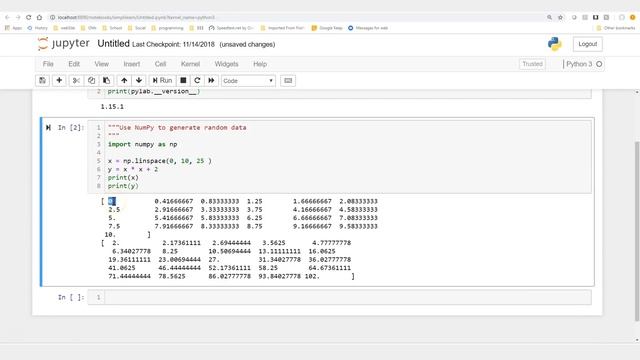Viewport: 640px width, 360px height.
Task: Go forward in browser history
Action: tap(18, 17)
